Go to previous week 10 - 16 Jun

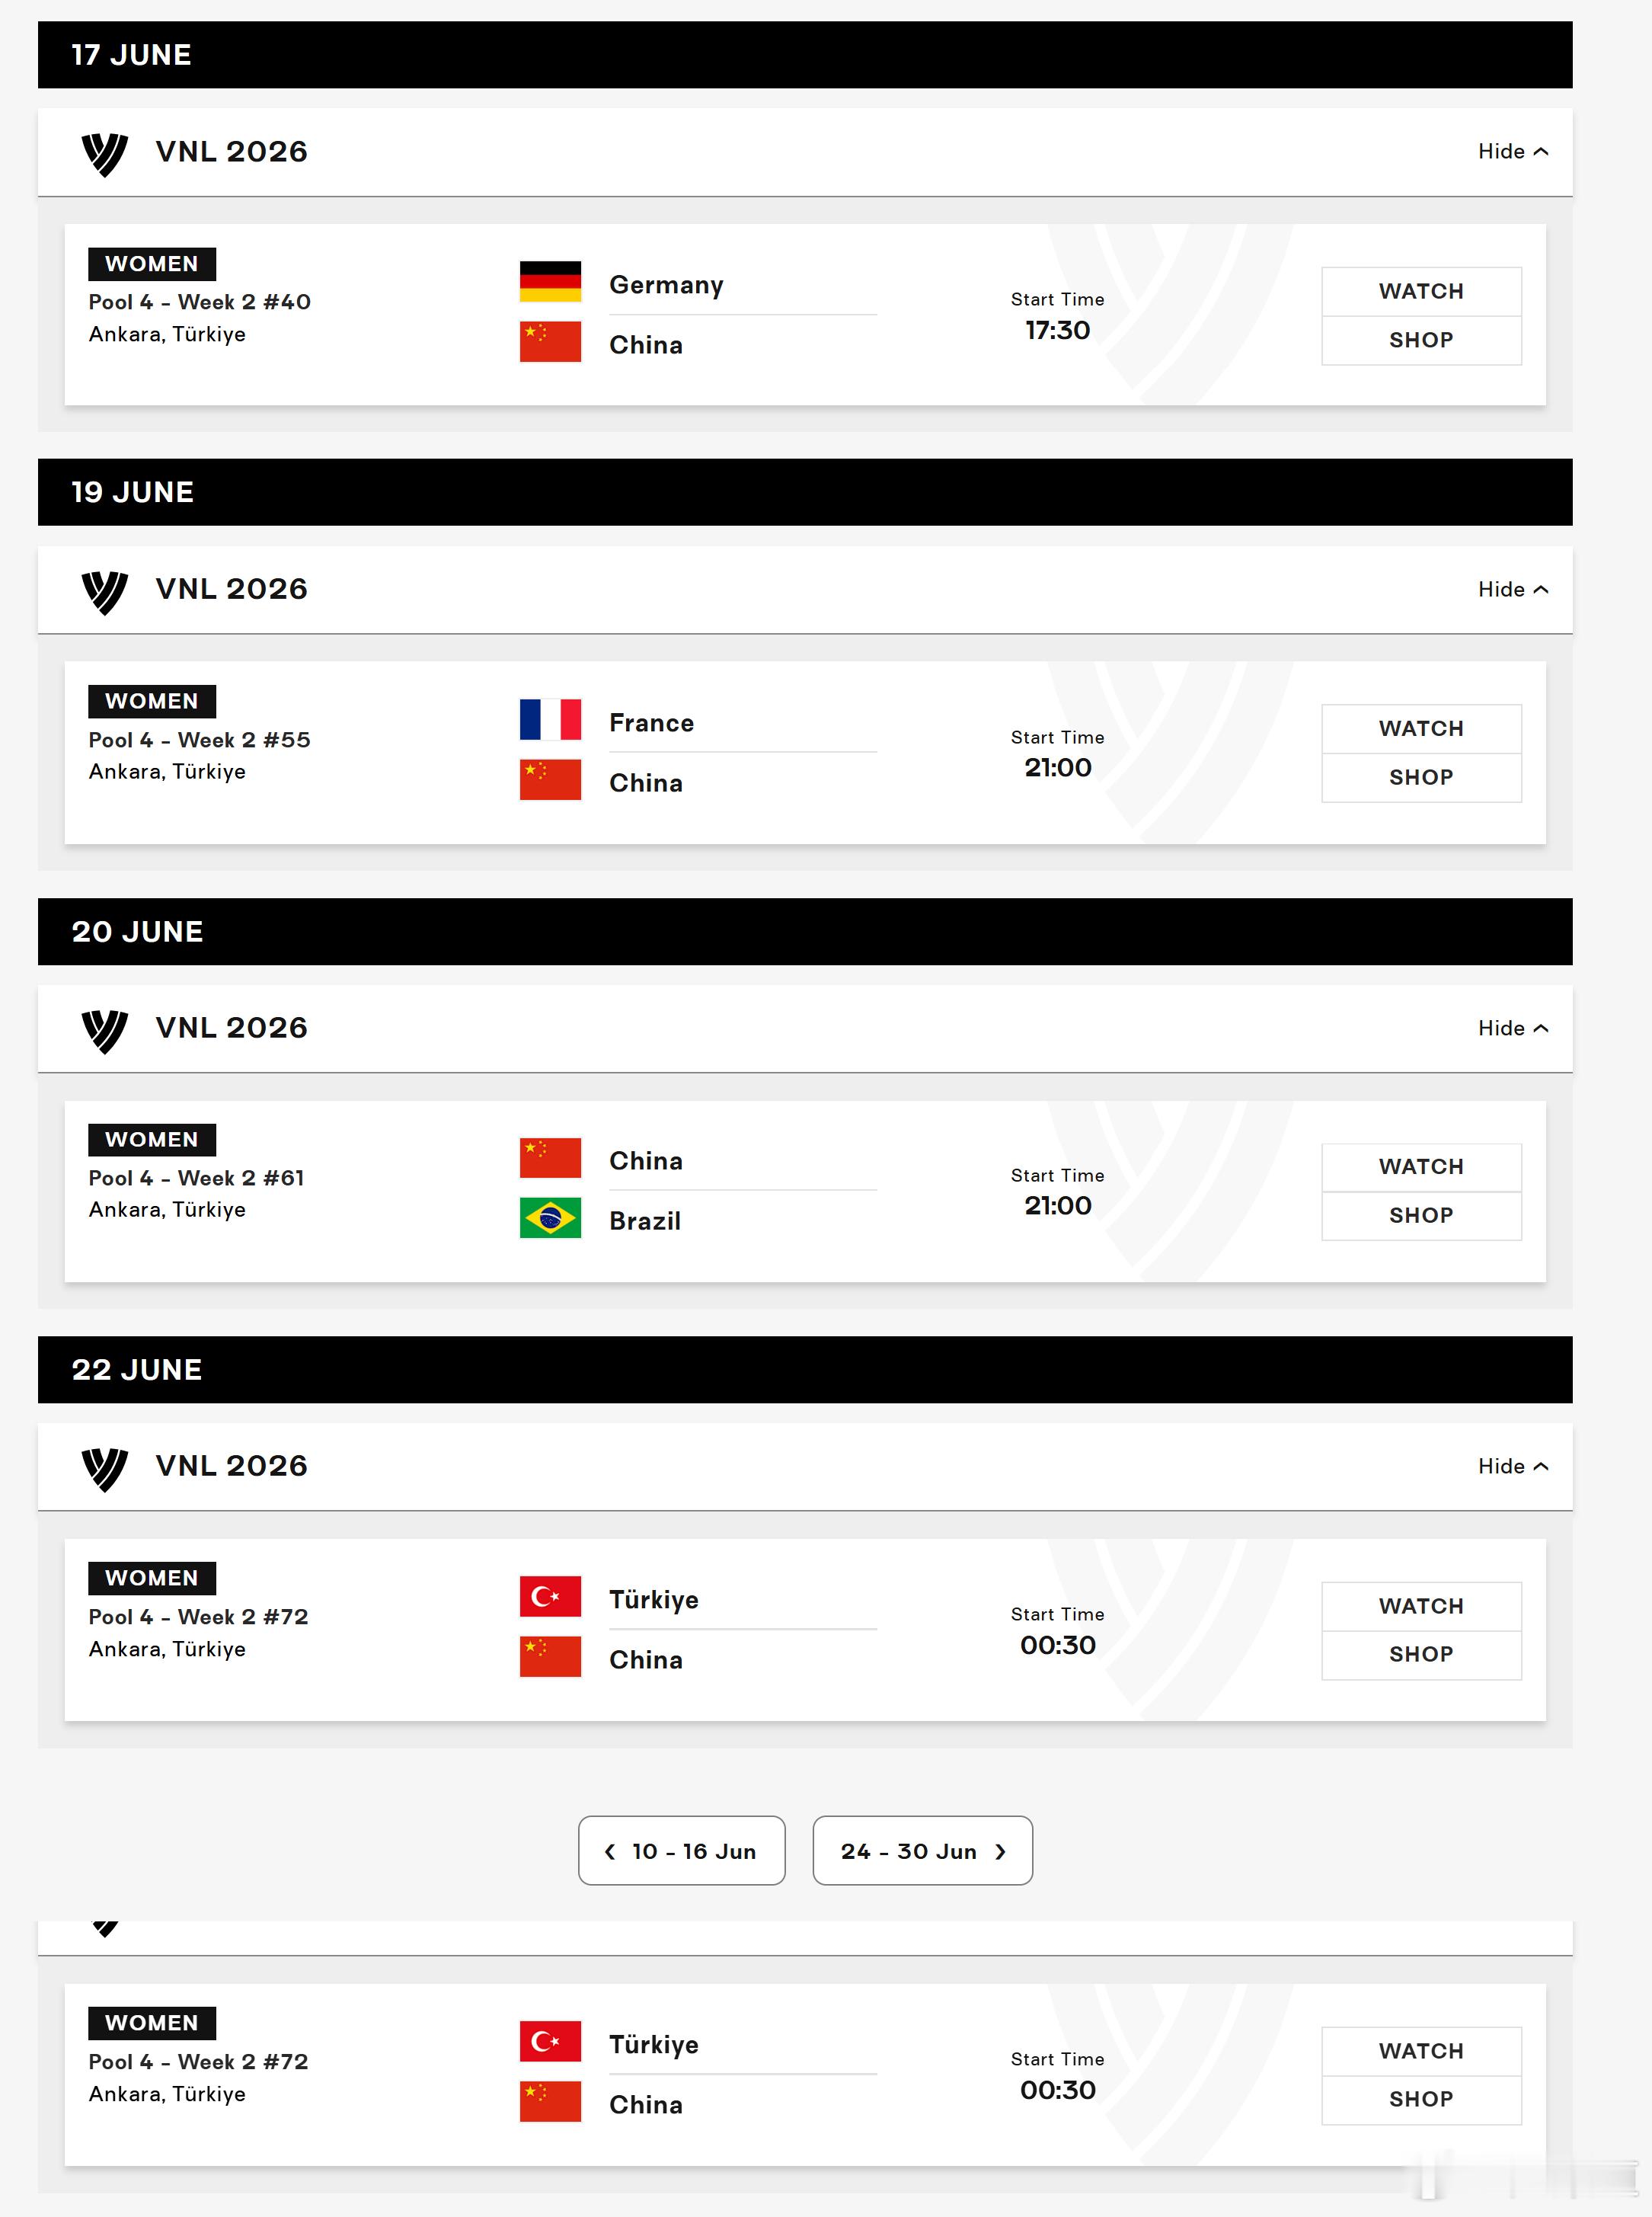coord(681,1851)
